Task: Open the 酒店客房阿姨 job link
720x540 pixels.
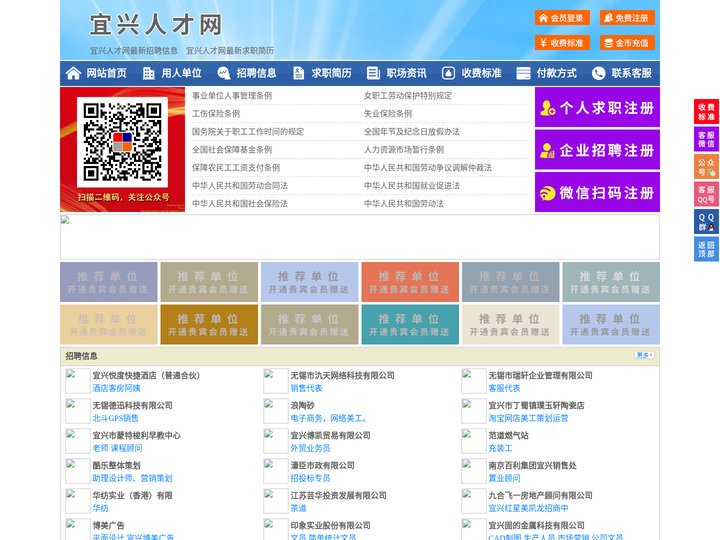Action: [x=116, y=388]
